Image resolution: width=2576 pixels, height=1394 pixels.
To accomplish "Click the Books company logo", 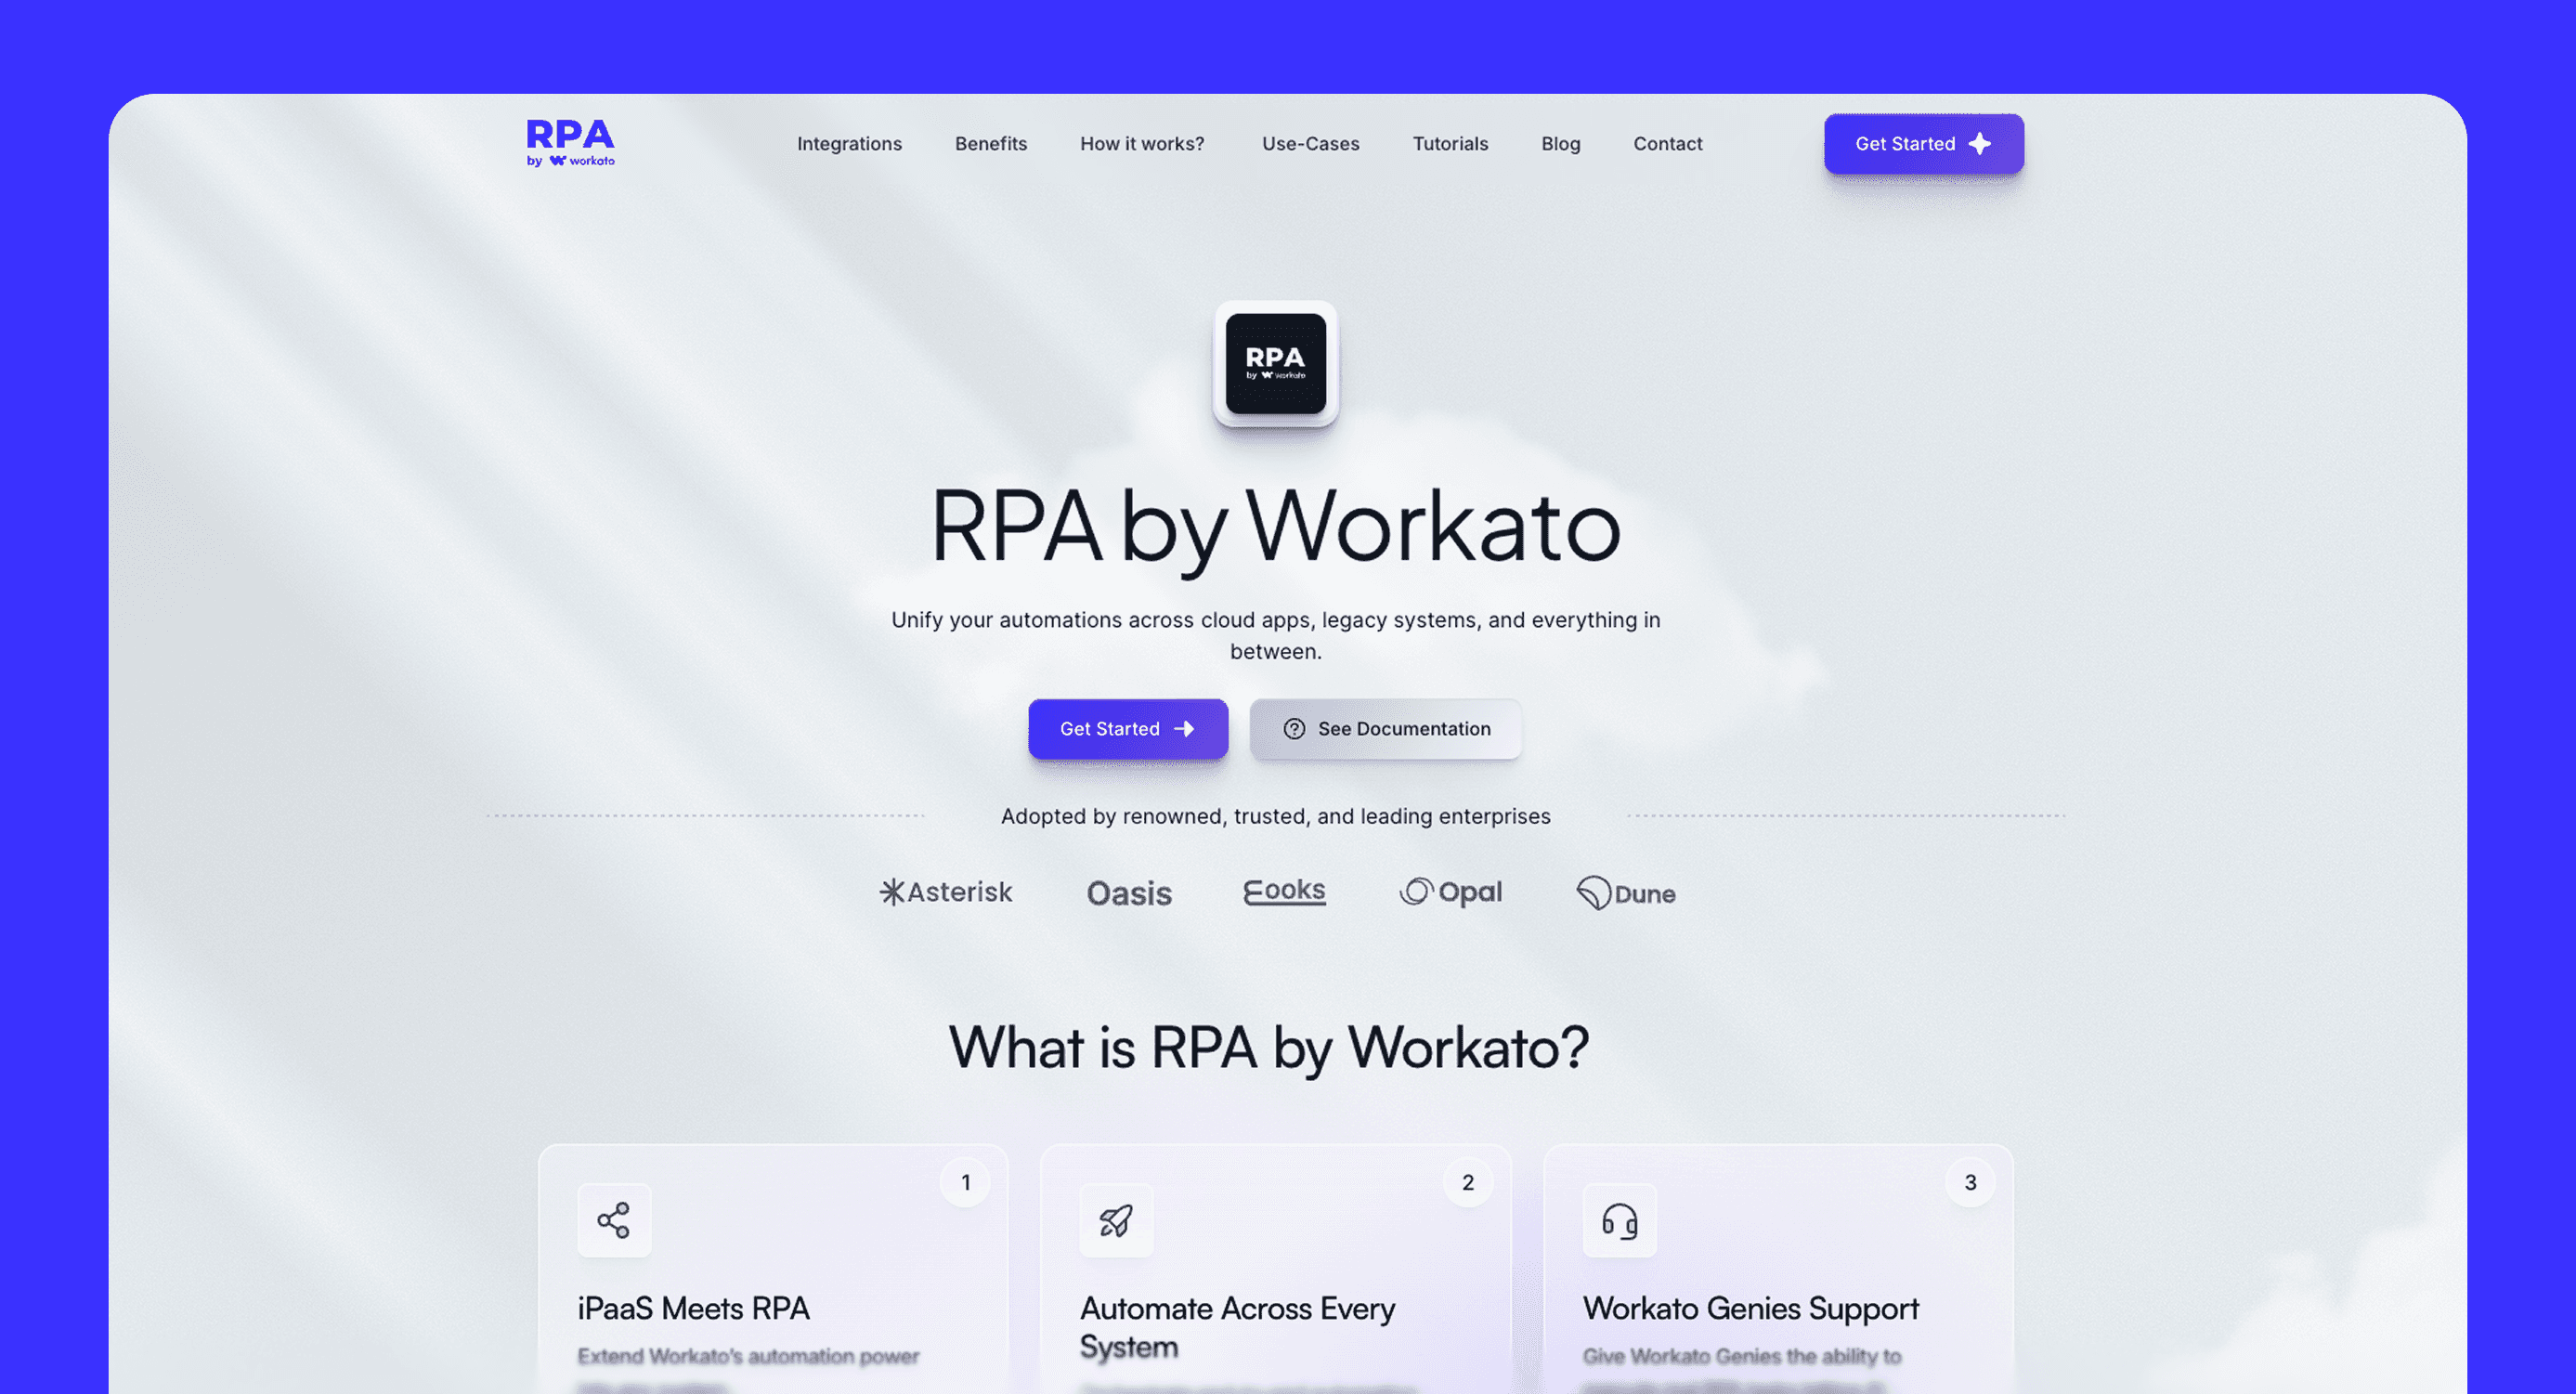I will 1284,890.
